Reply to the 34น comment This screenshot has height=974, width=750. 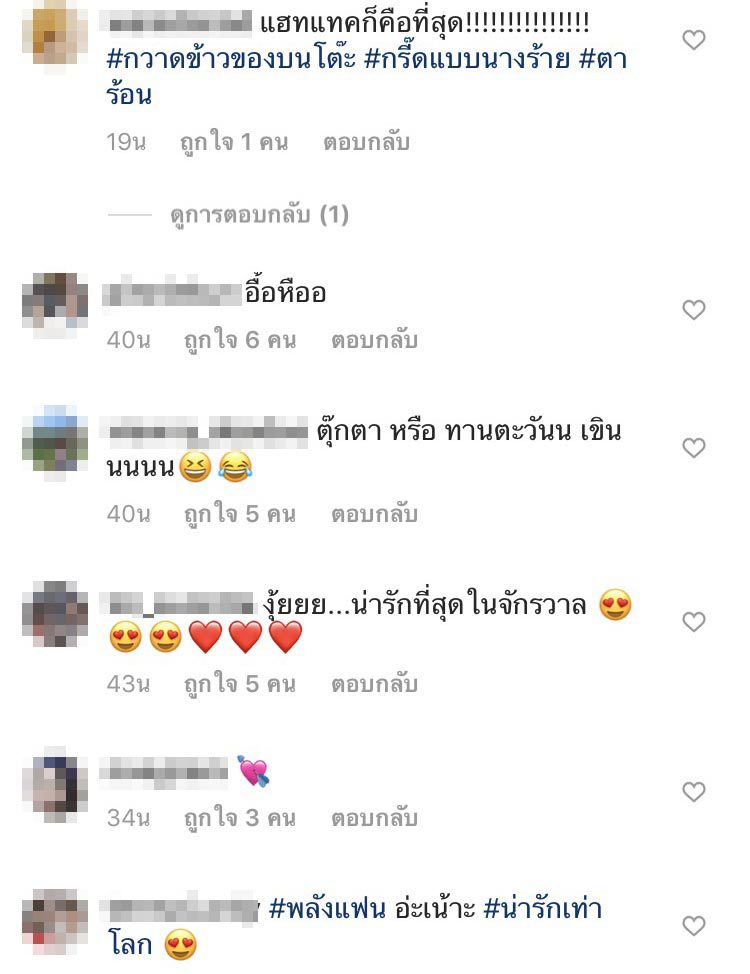374,817
